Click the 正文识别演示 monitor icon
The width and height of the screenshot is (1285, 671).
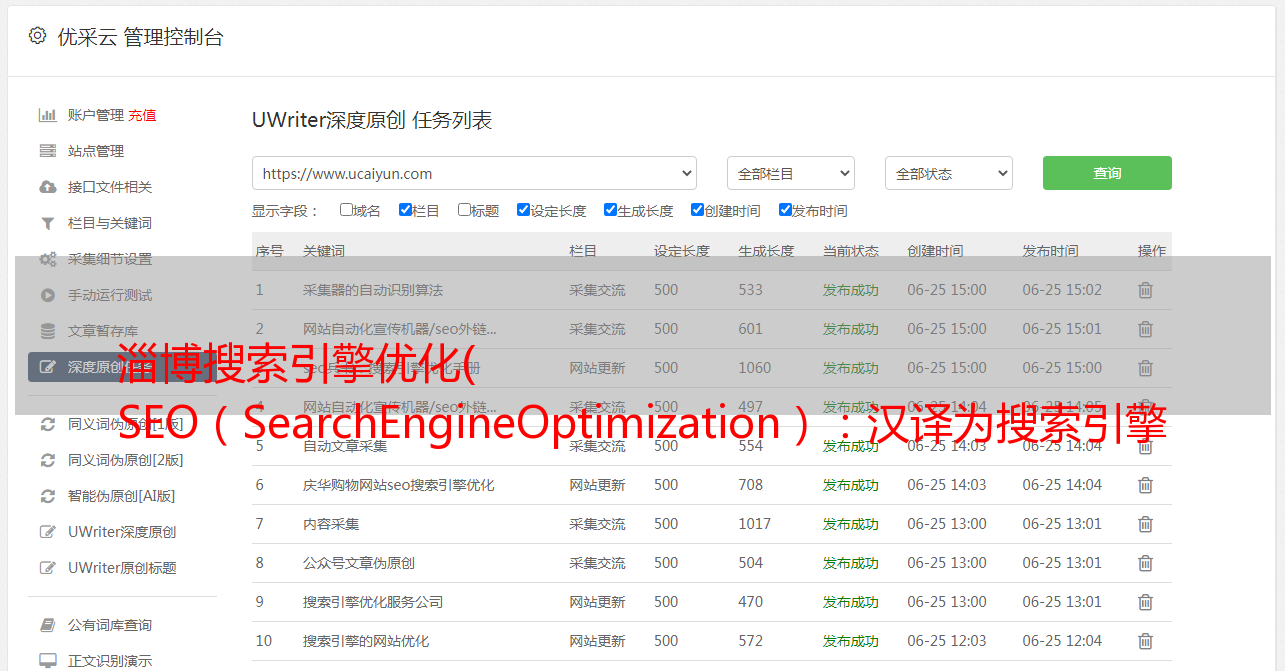[x=47, y=661]
